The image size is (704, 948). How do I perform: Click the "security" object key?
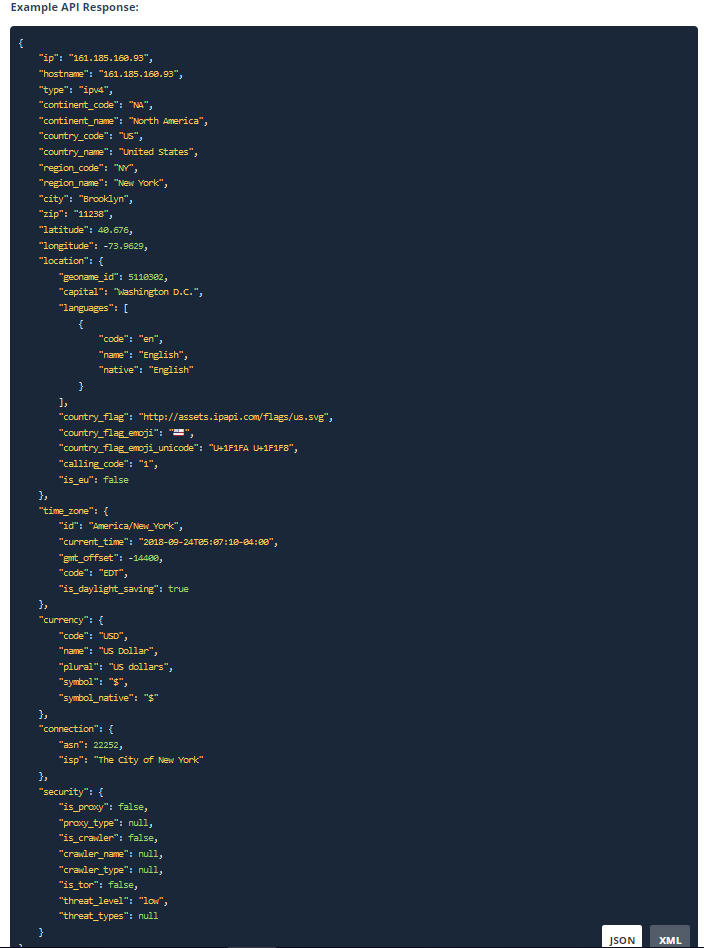coord(64,791)
